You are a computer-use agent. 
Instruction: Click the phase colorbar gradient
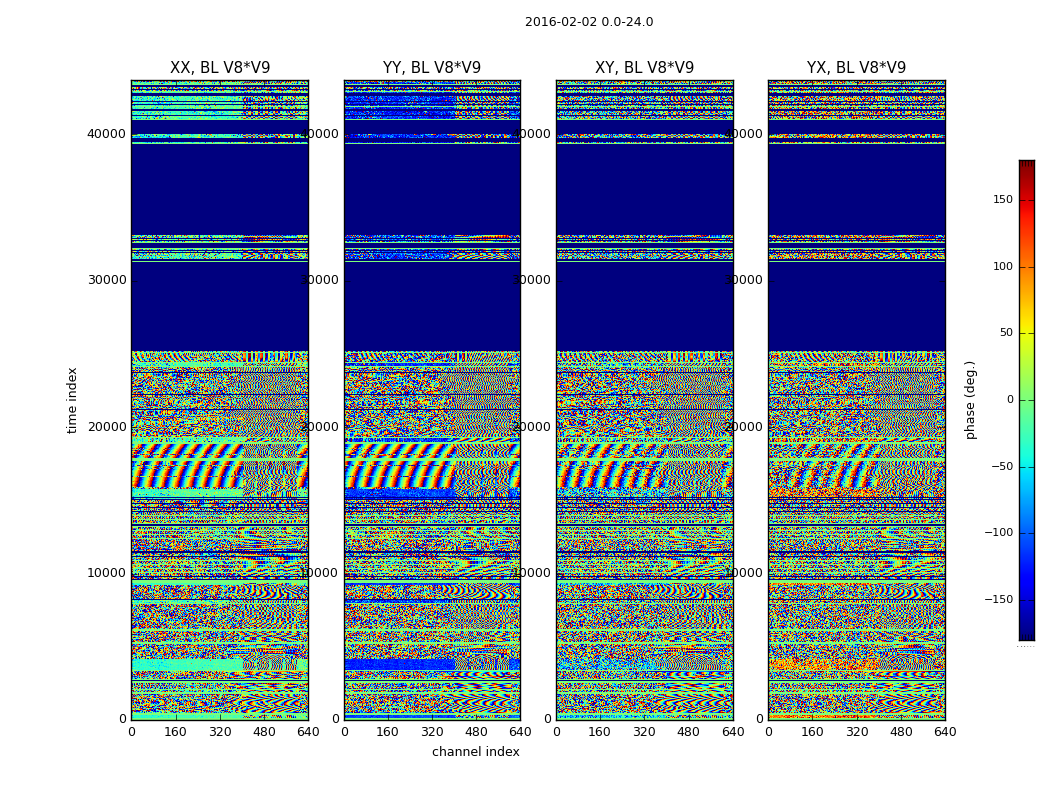pos(1027,400)
